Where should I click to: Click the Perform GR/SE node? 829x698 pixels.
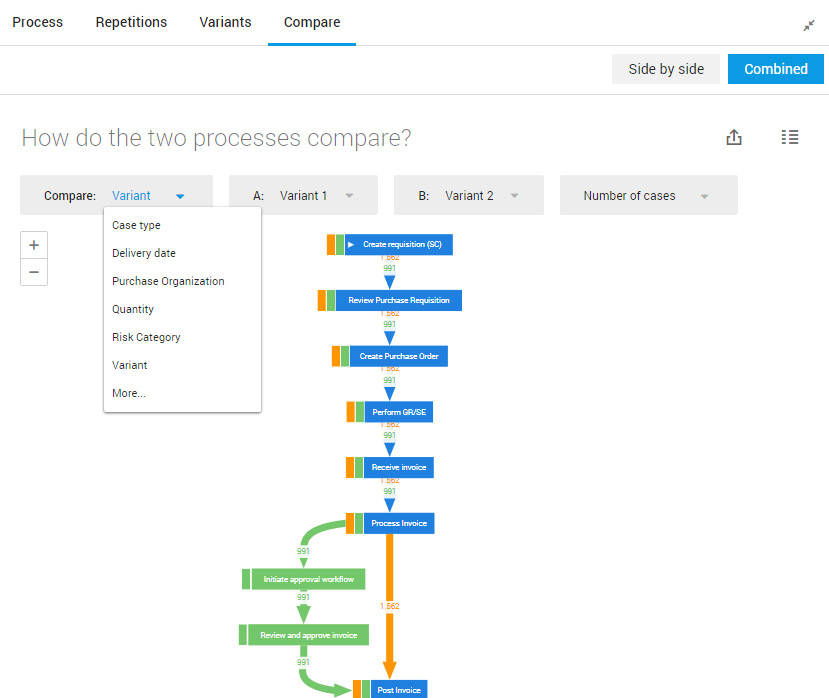[x=399, y=412]
